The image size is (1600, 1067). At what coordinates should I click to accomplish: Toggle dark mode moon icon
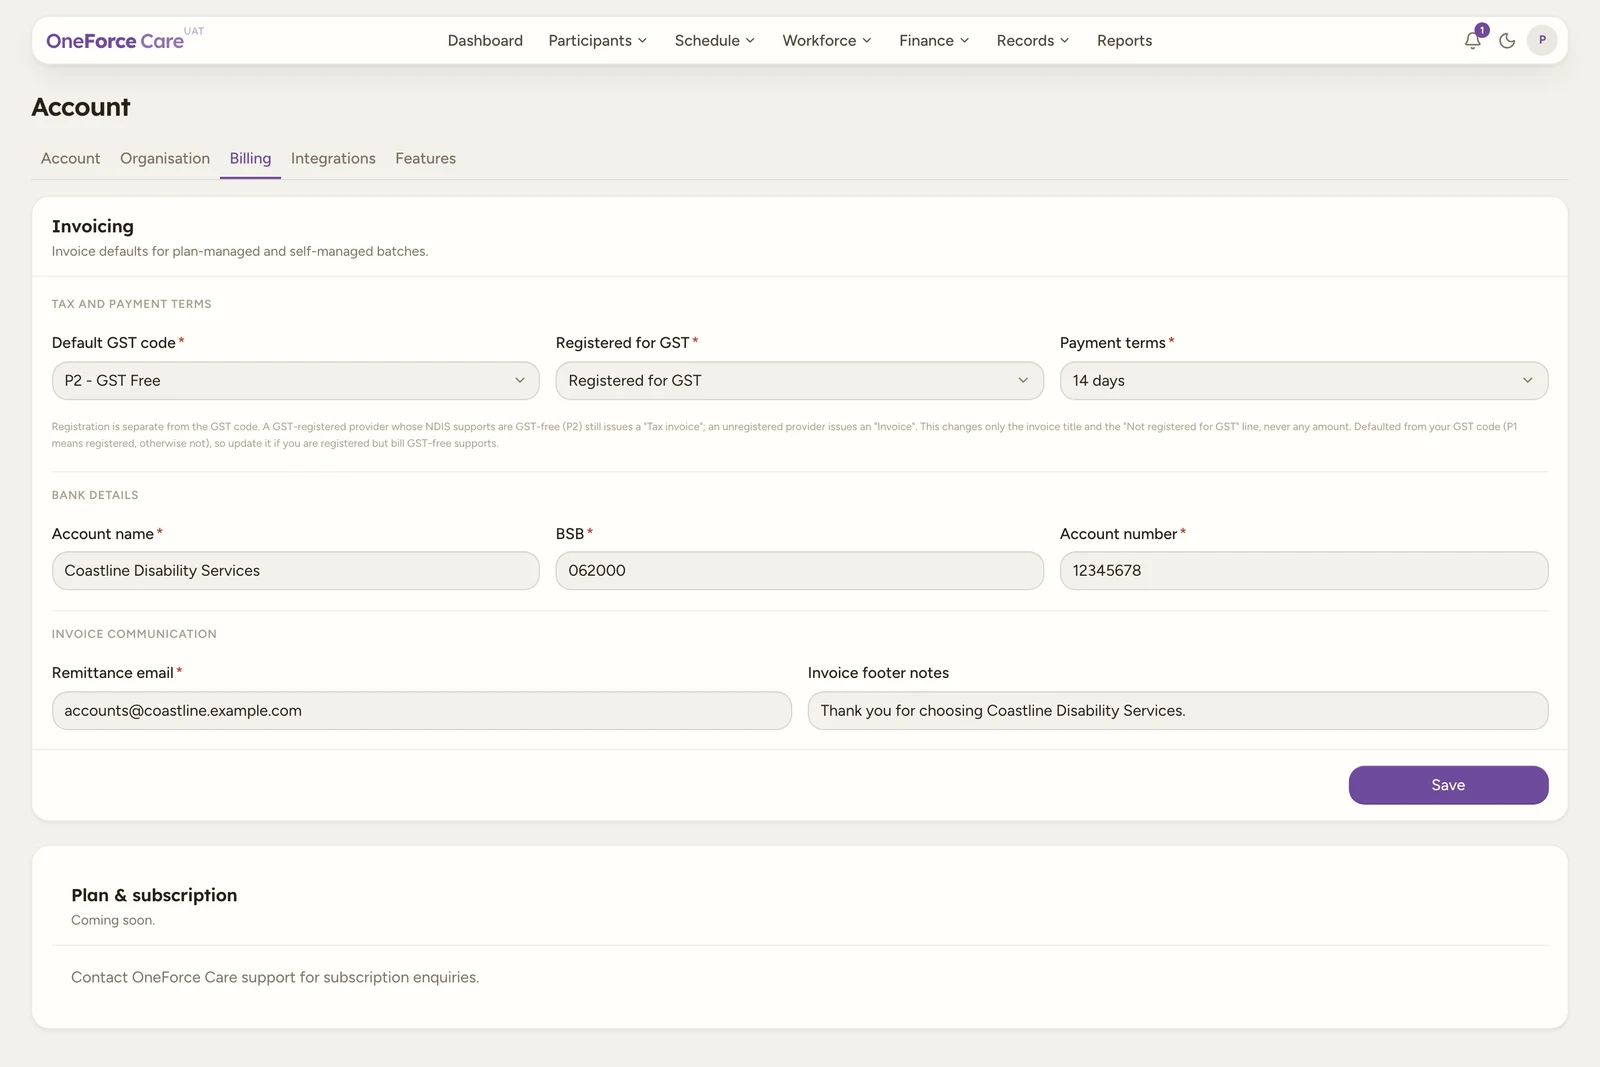click(1507, 41)
